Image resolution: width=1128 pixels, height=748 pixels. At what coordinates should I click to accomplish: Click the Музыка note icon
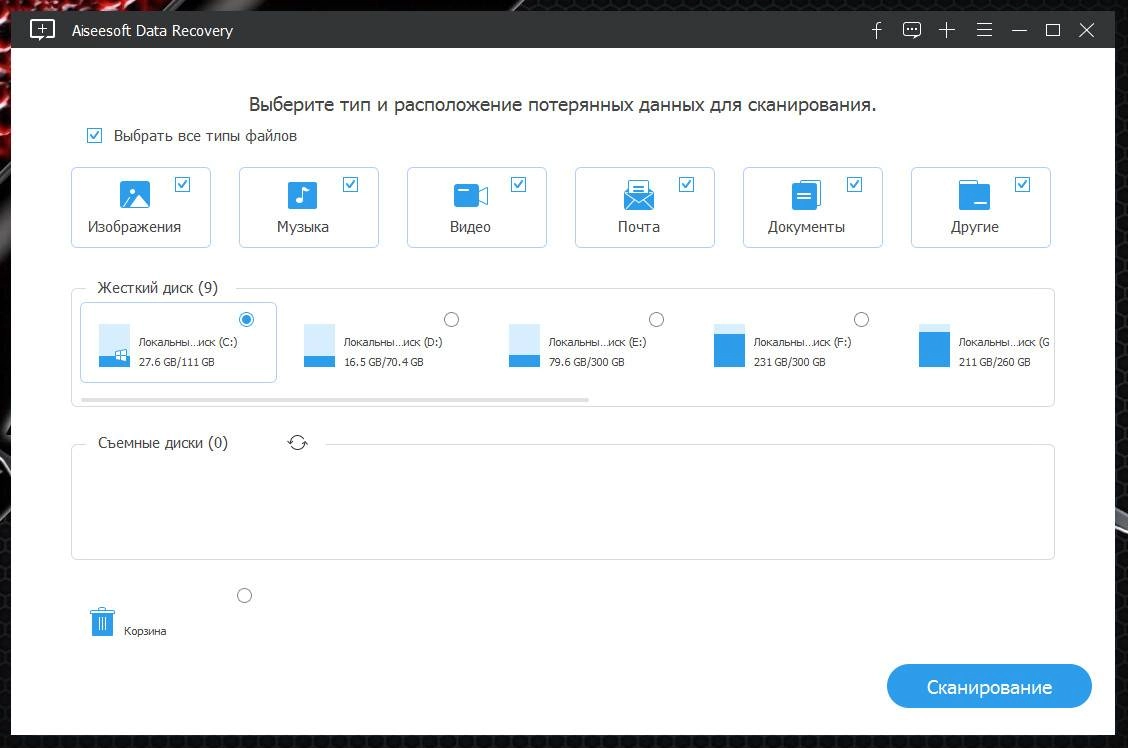coord(302,195)
